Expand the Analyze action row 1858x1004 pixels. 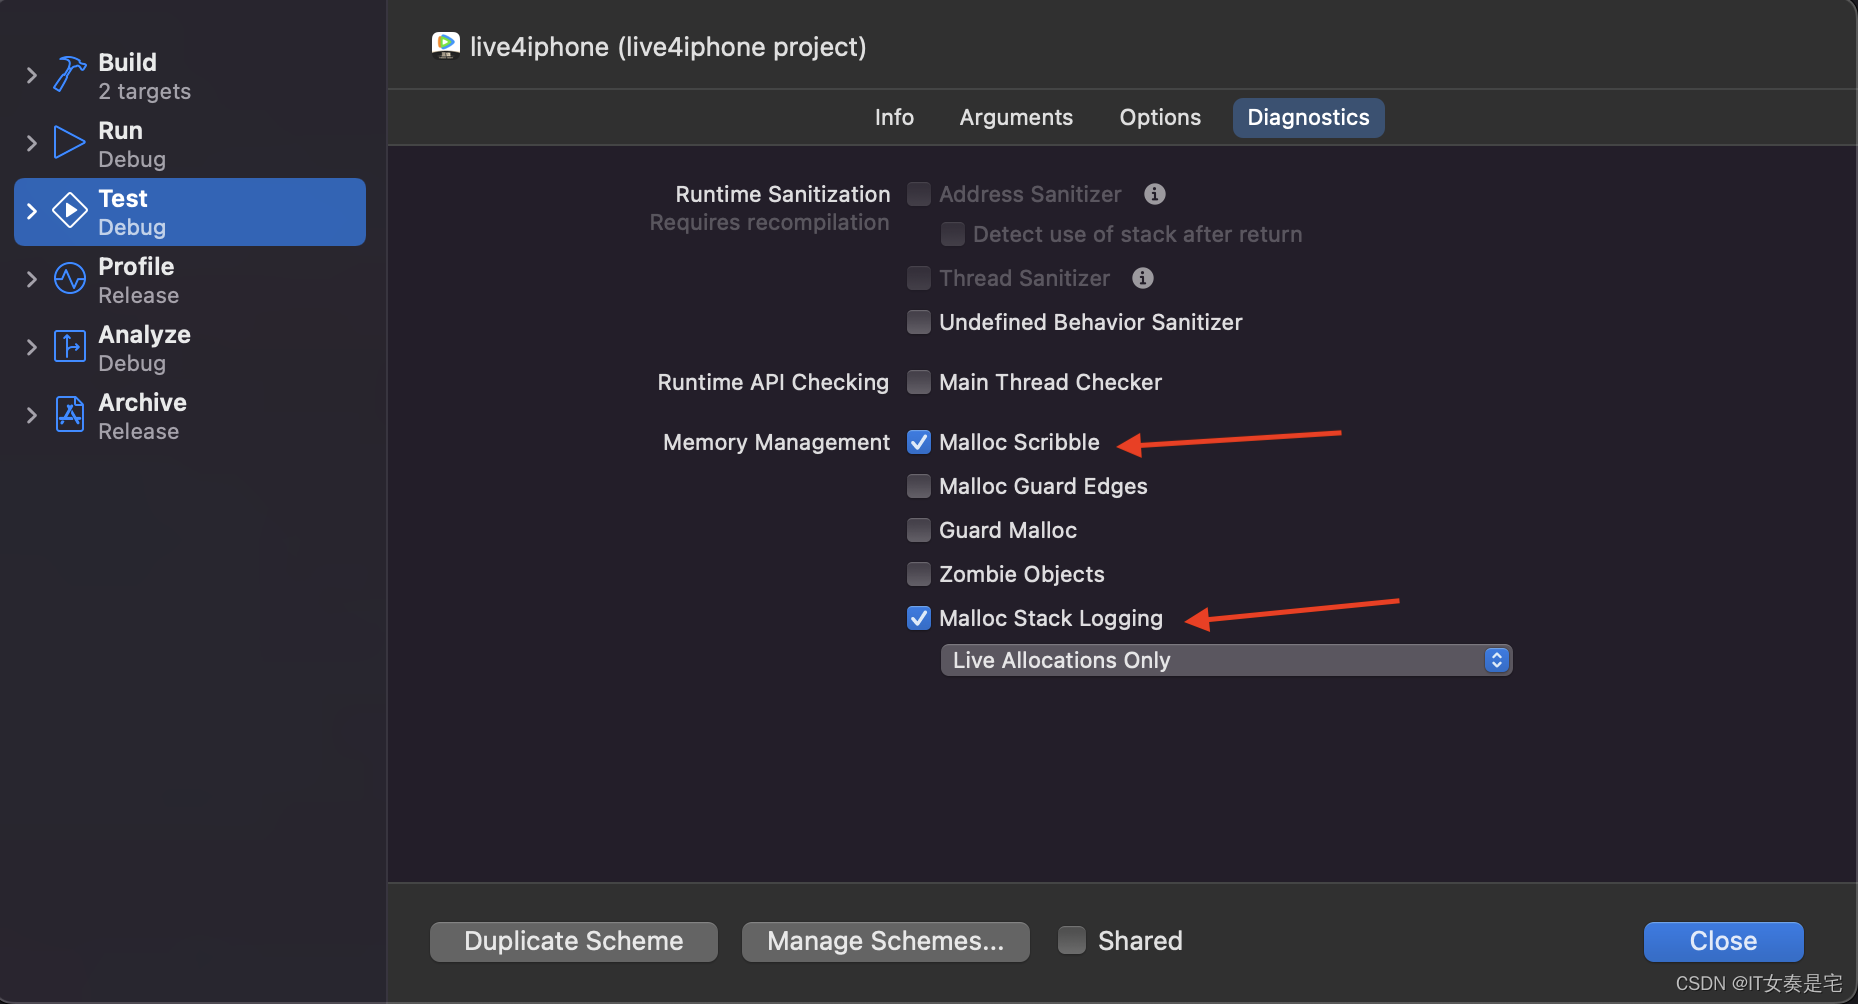(x=31, y=347)
